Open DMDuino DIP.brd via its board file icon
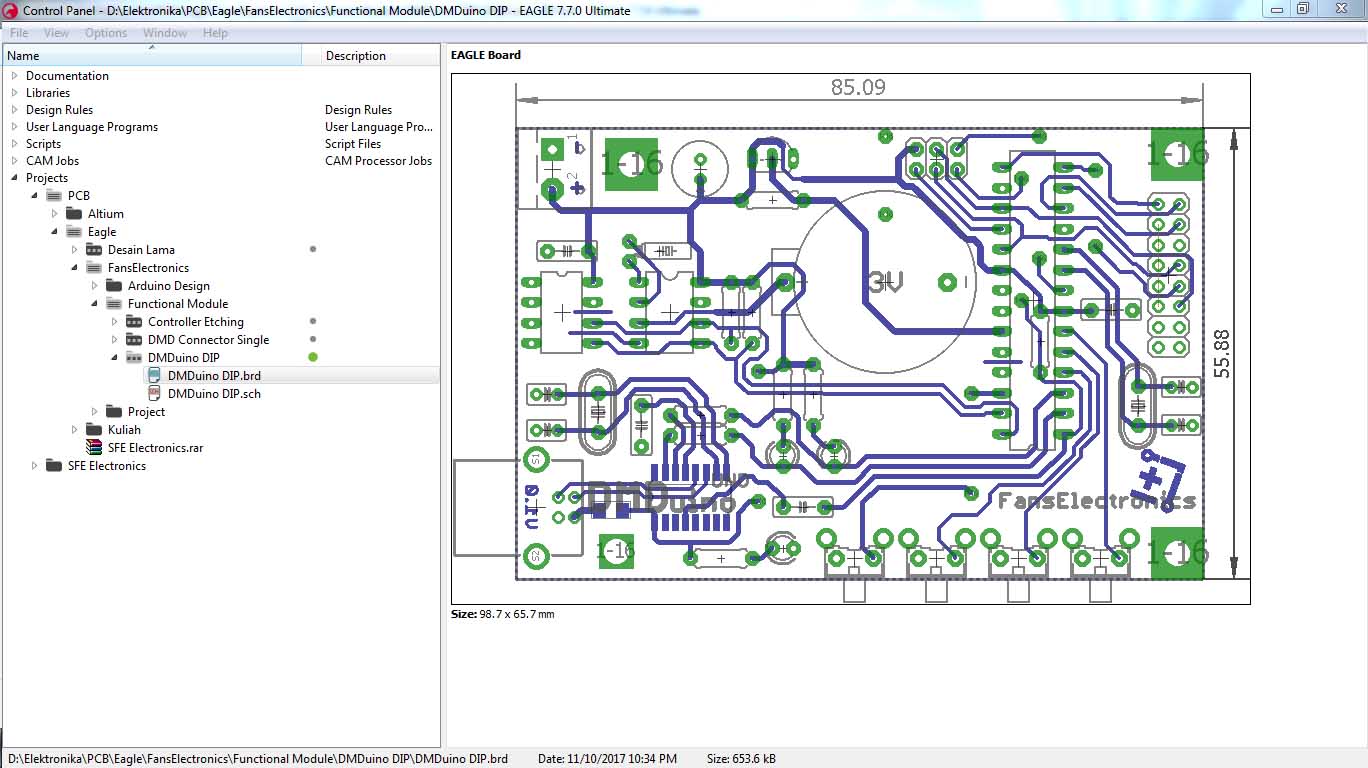Viewport: 1368px width, 768px height. pos(155,375)
